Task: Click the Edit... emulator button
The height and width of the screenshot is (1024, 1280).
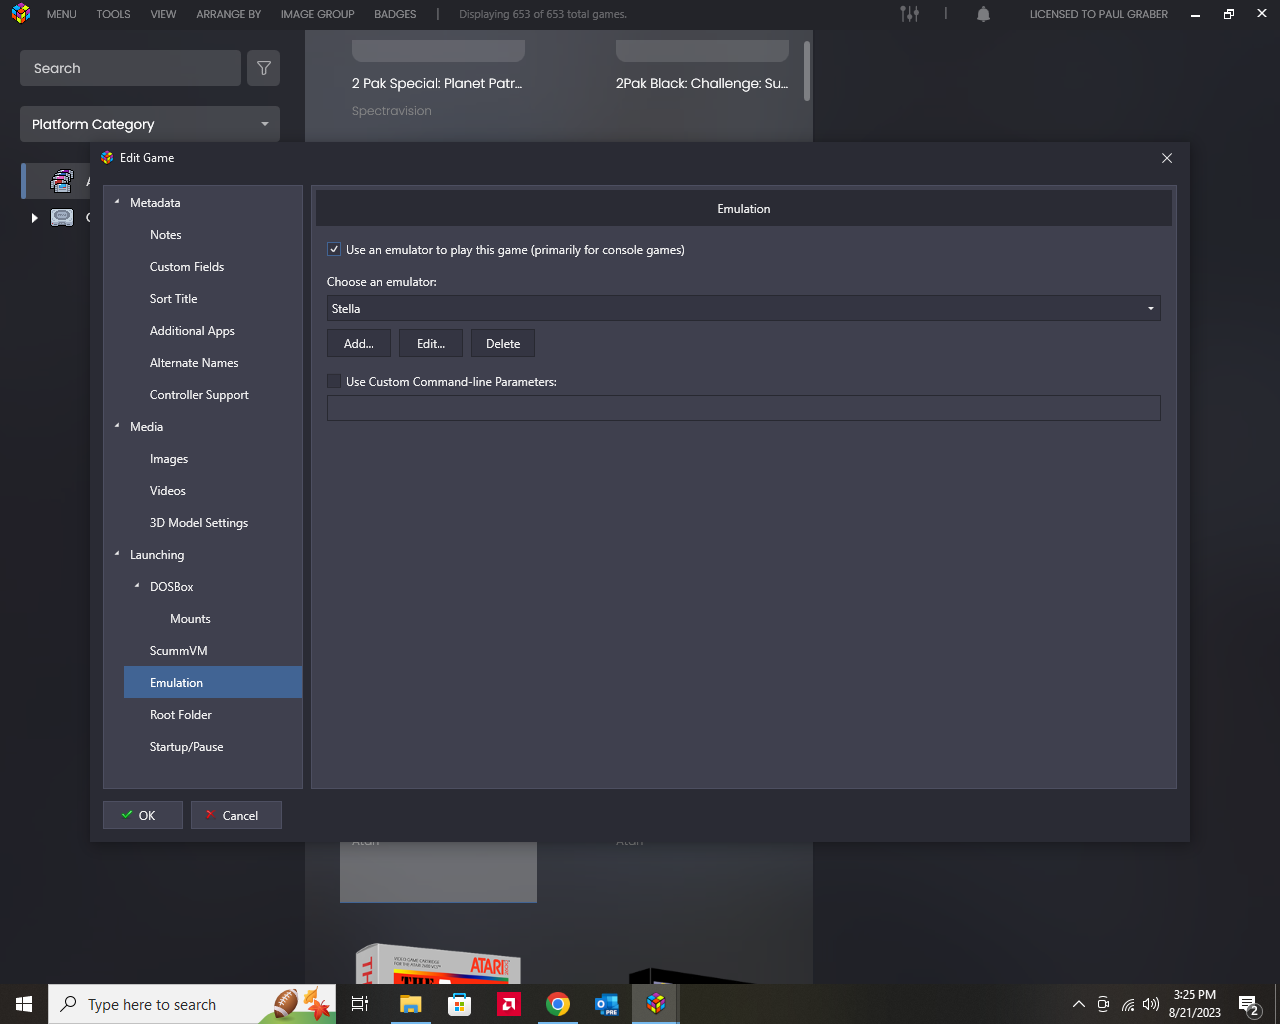Action: click(x=431, y=343)
